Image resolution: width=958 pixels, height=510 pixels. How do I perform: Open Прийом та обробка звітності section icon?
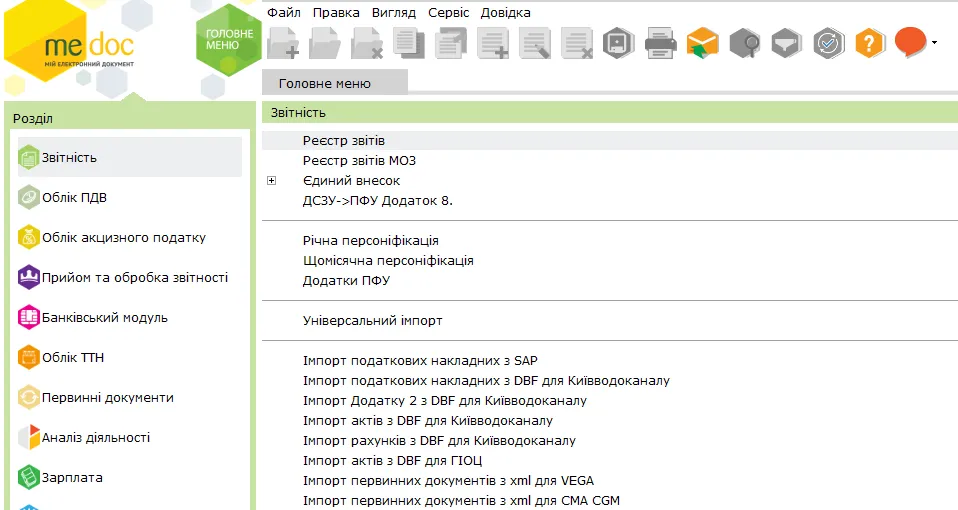click(29, 278)
